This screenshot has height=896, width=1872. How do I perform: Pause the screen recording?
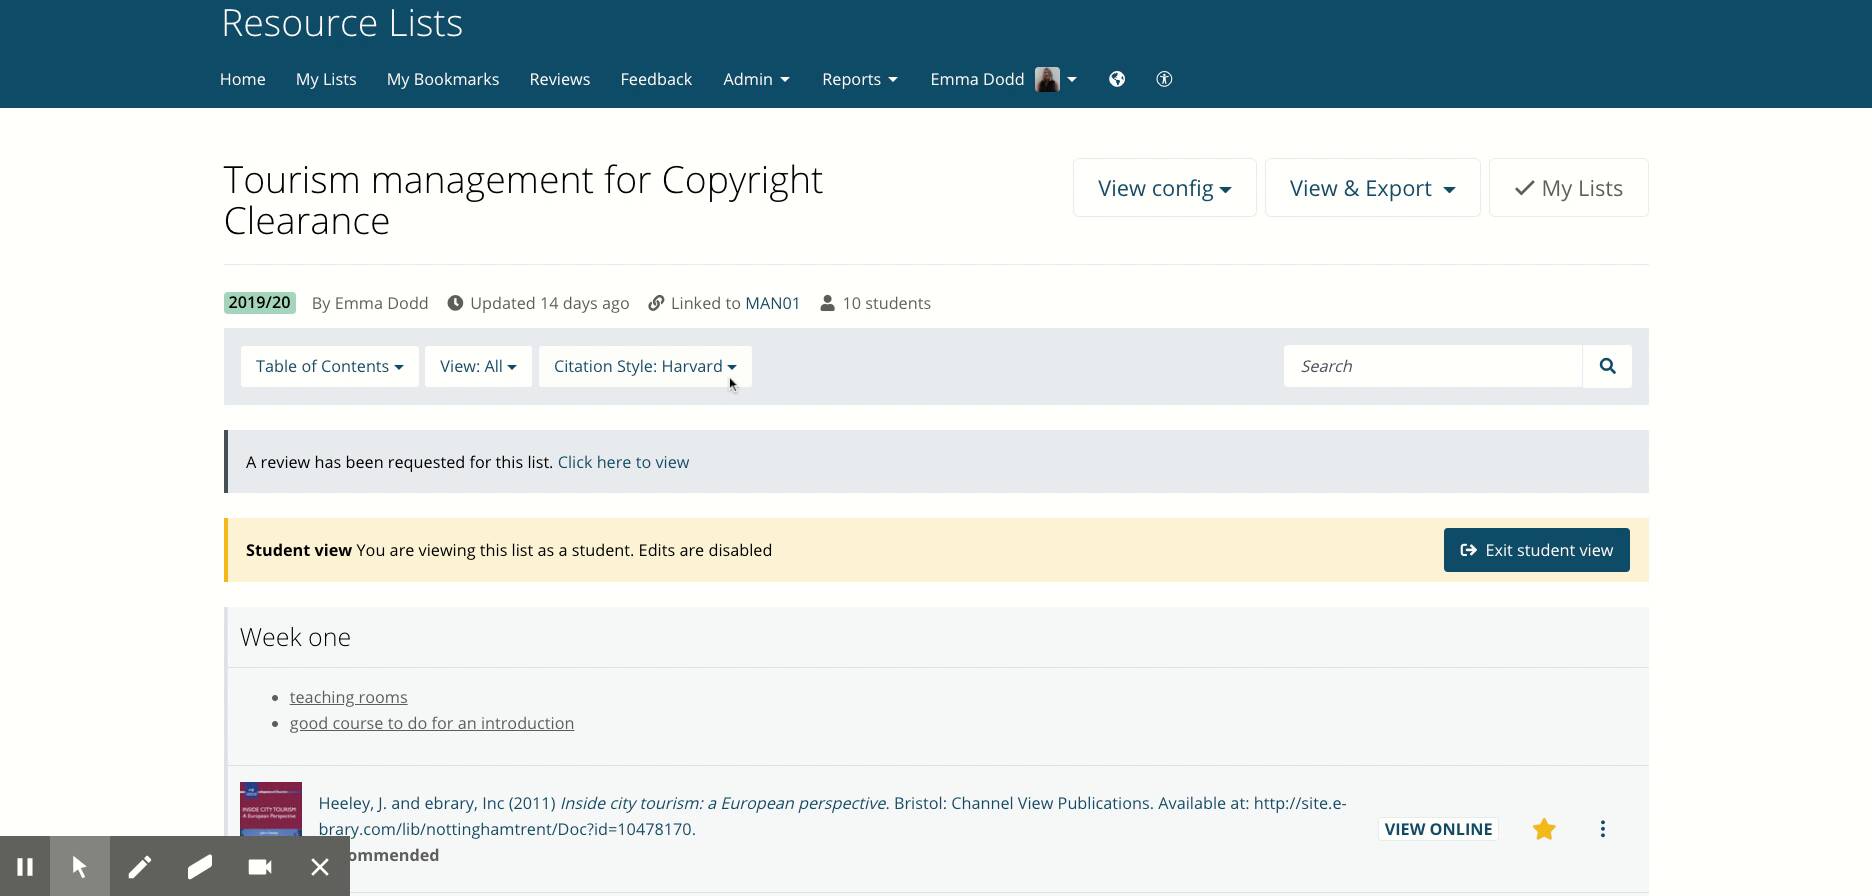click(x=25, y=866)
